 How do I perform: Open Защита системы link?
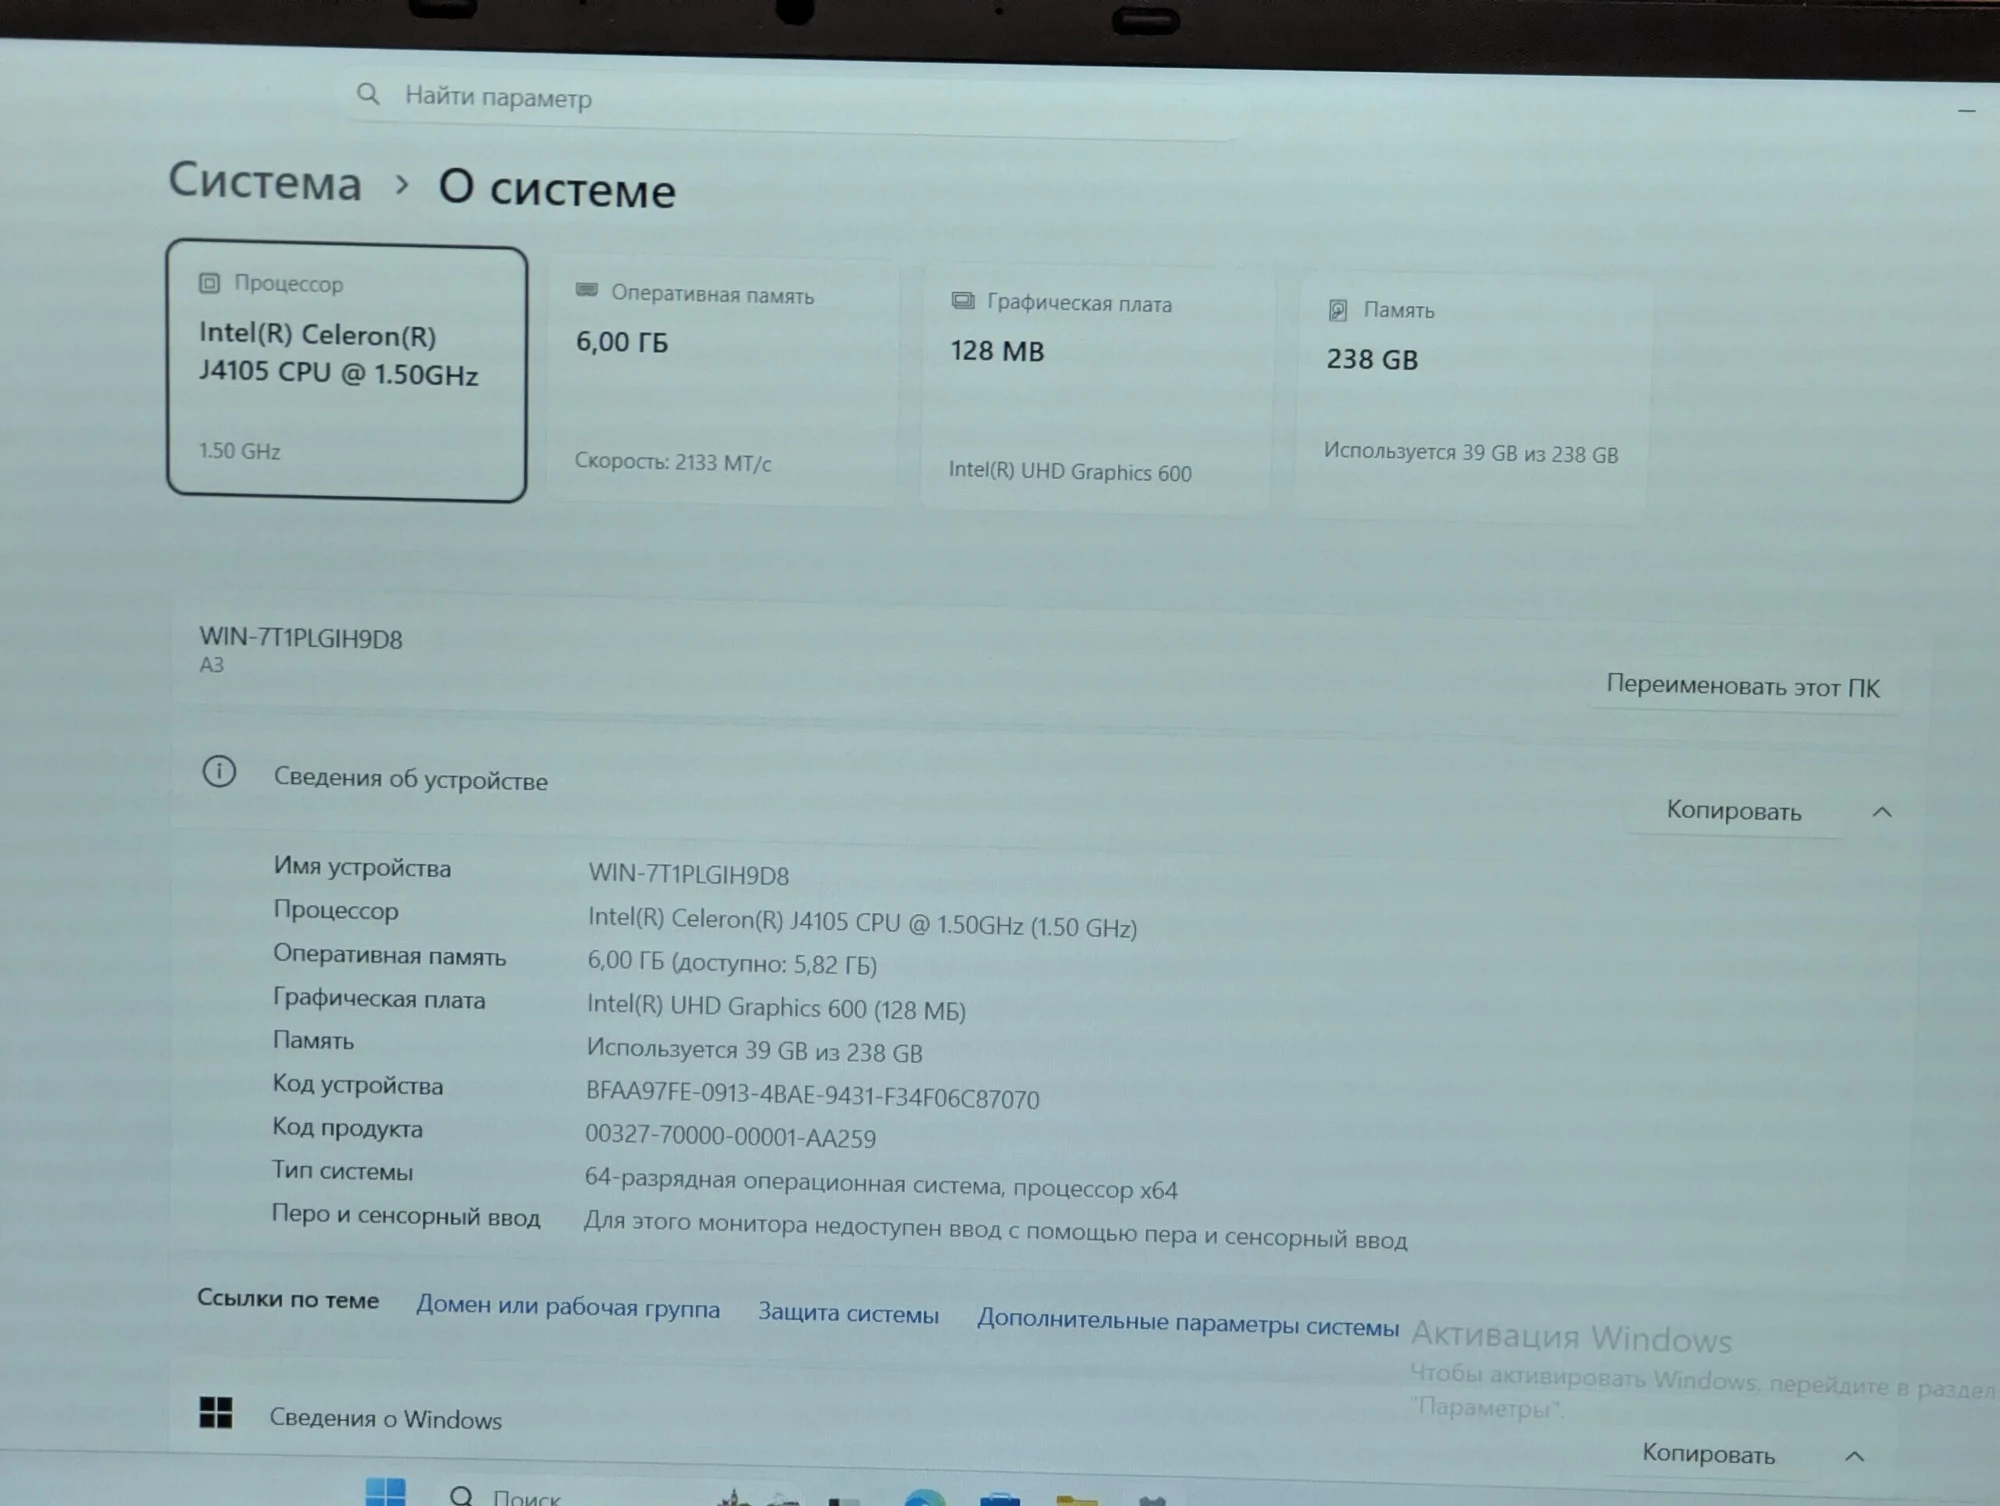coord(848,1313)
